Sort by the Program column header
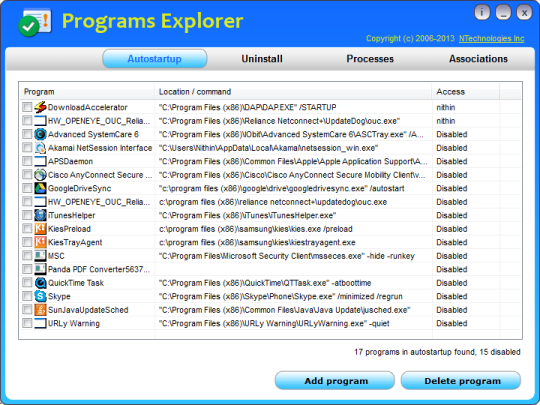 click(x=86, y=92)
